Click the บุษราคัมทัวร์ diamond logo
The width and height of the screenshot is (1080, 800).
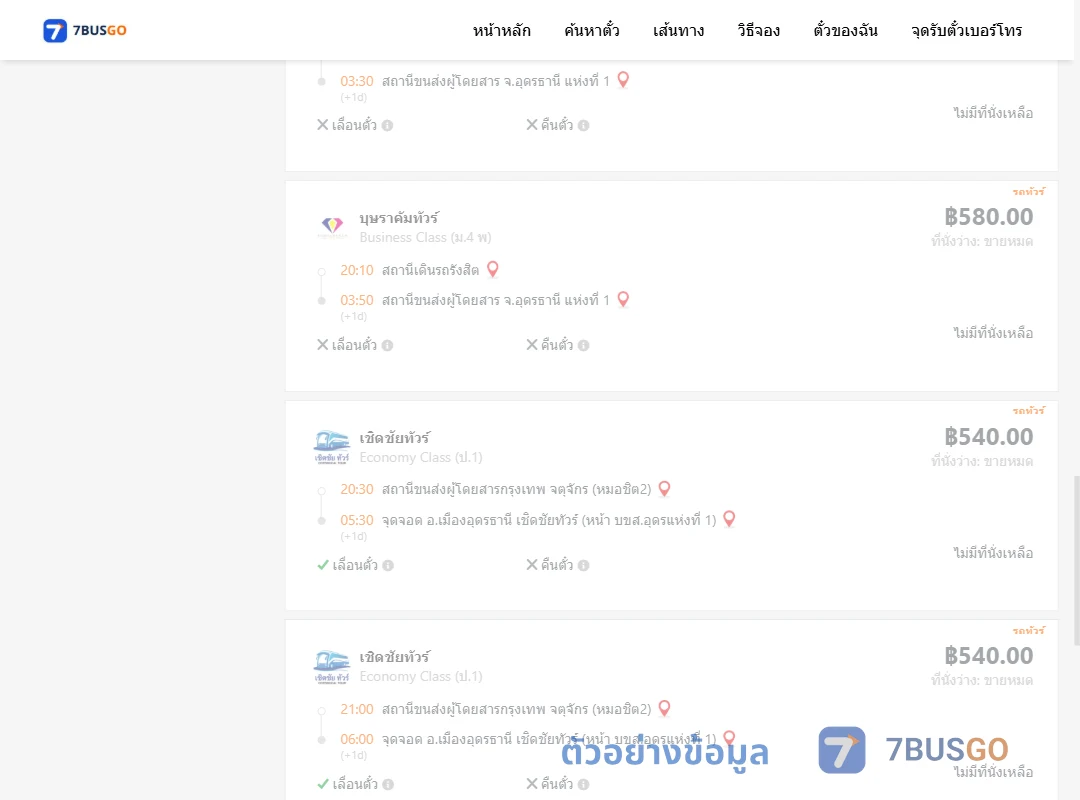point(332,227)
